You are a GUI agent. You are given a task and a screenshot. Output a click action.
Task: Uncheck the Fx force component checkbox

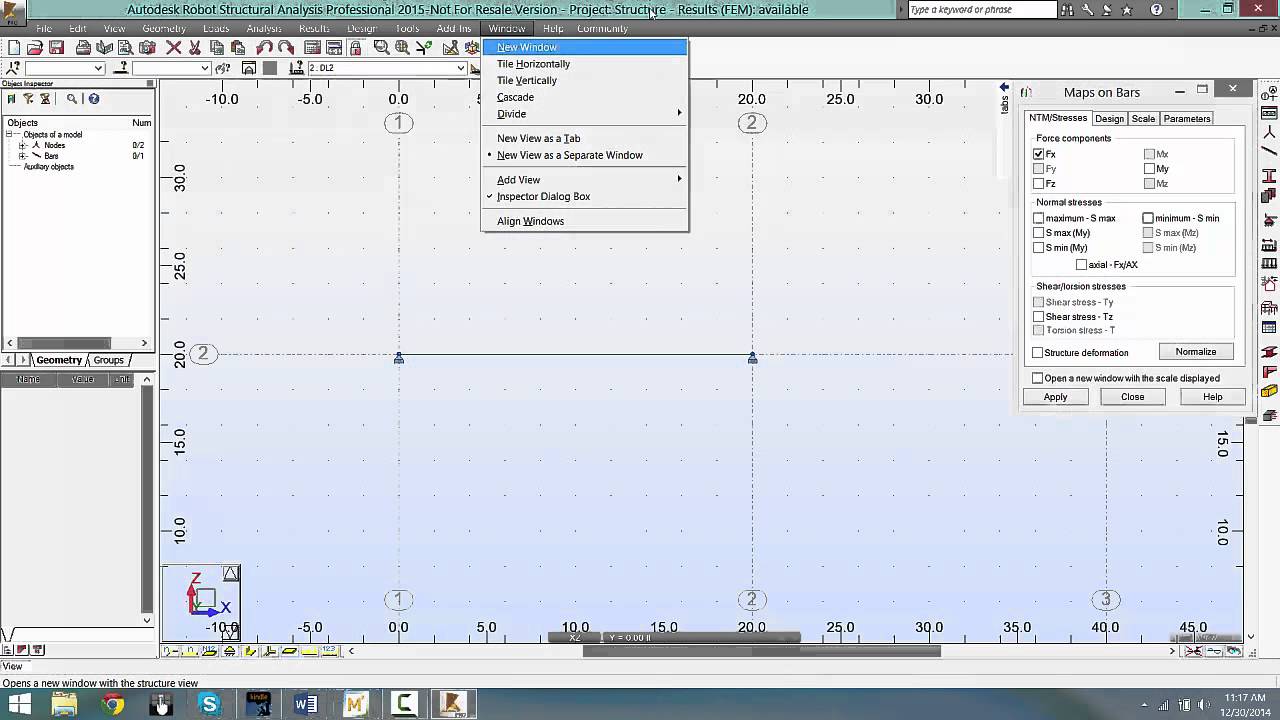[x=1039, y=154]
